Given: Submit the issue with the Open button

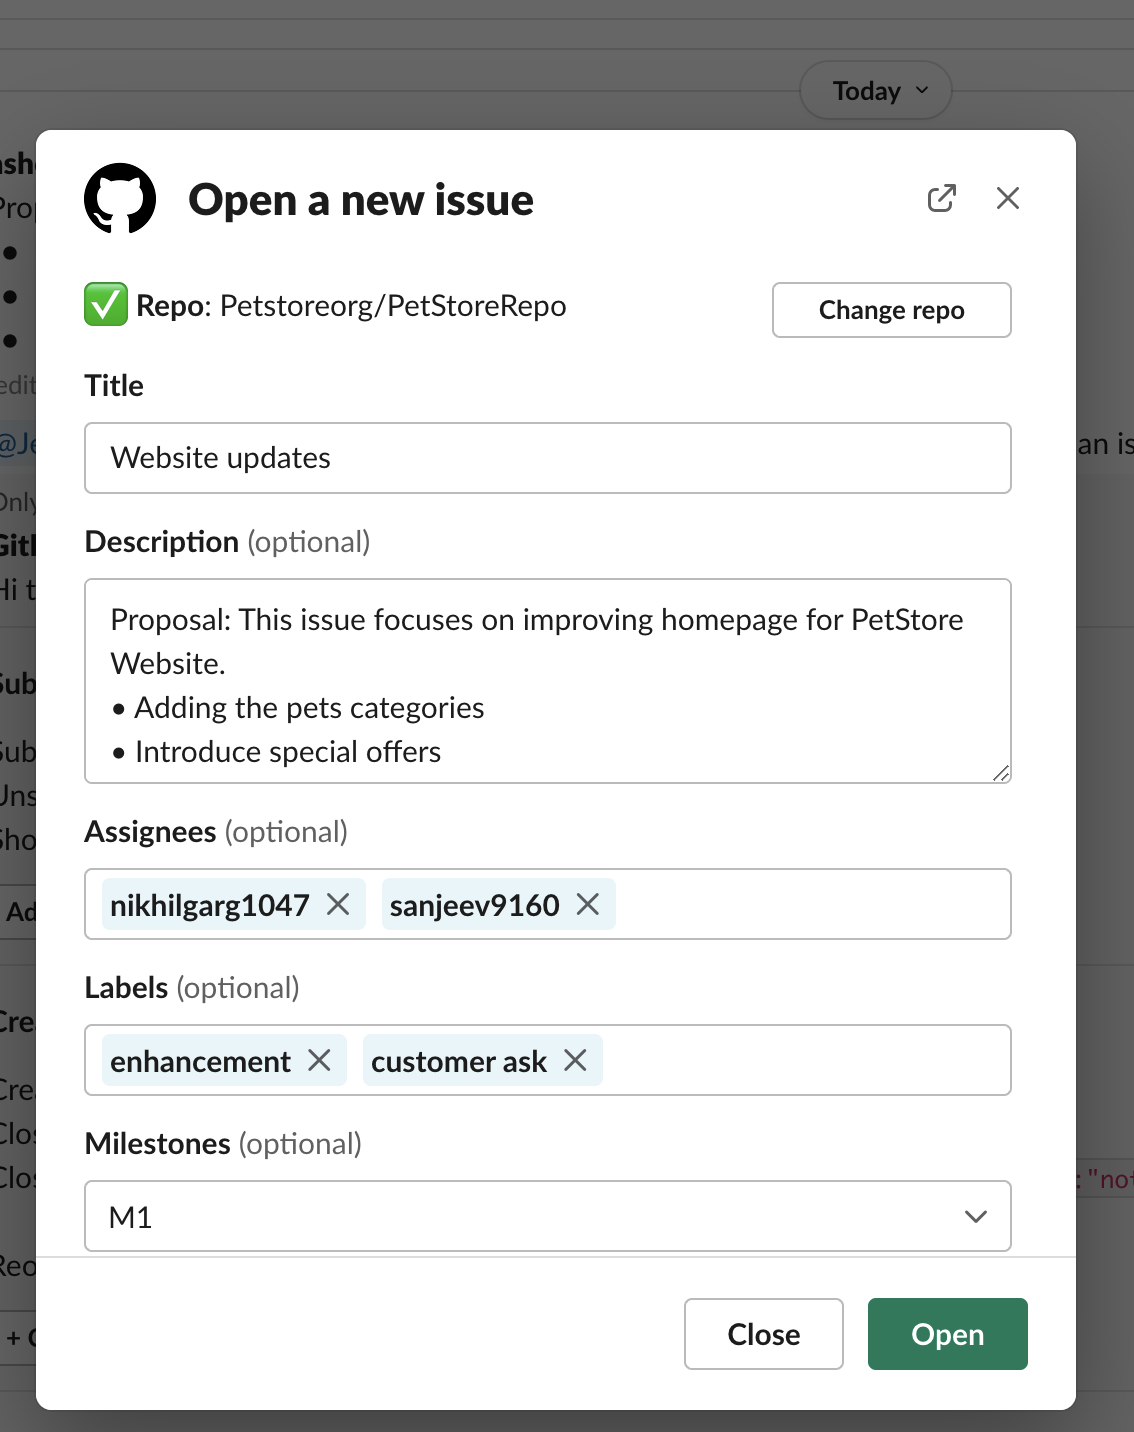Looking at the screenshot, I should (x=946, y=1334).
